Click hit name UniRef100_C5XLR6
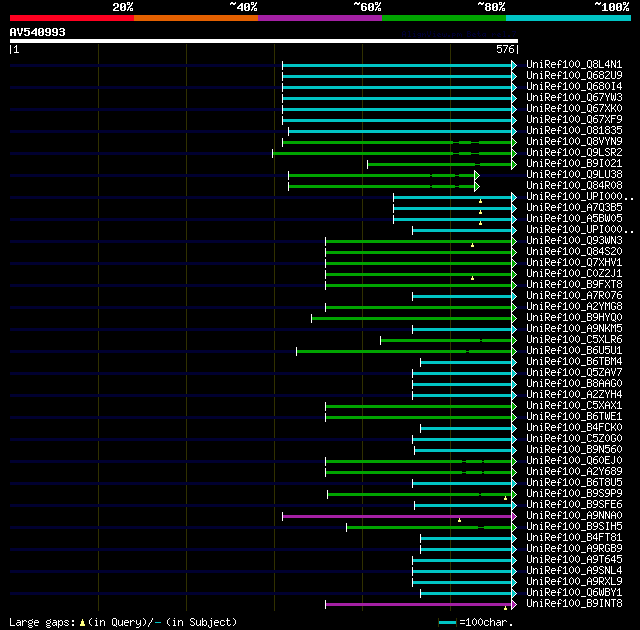This screenshot has height=630, width=640. (574, 340)
